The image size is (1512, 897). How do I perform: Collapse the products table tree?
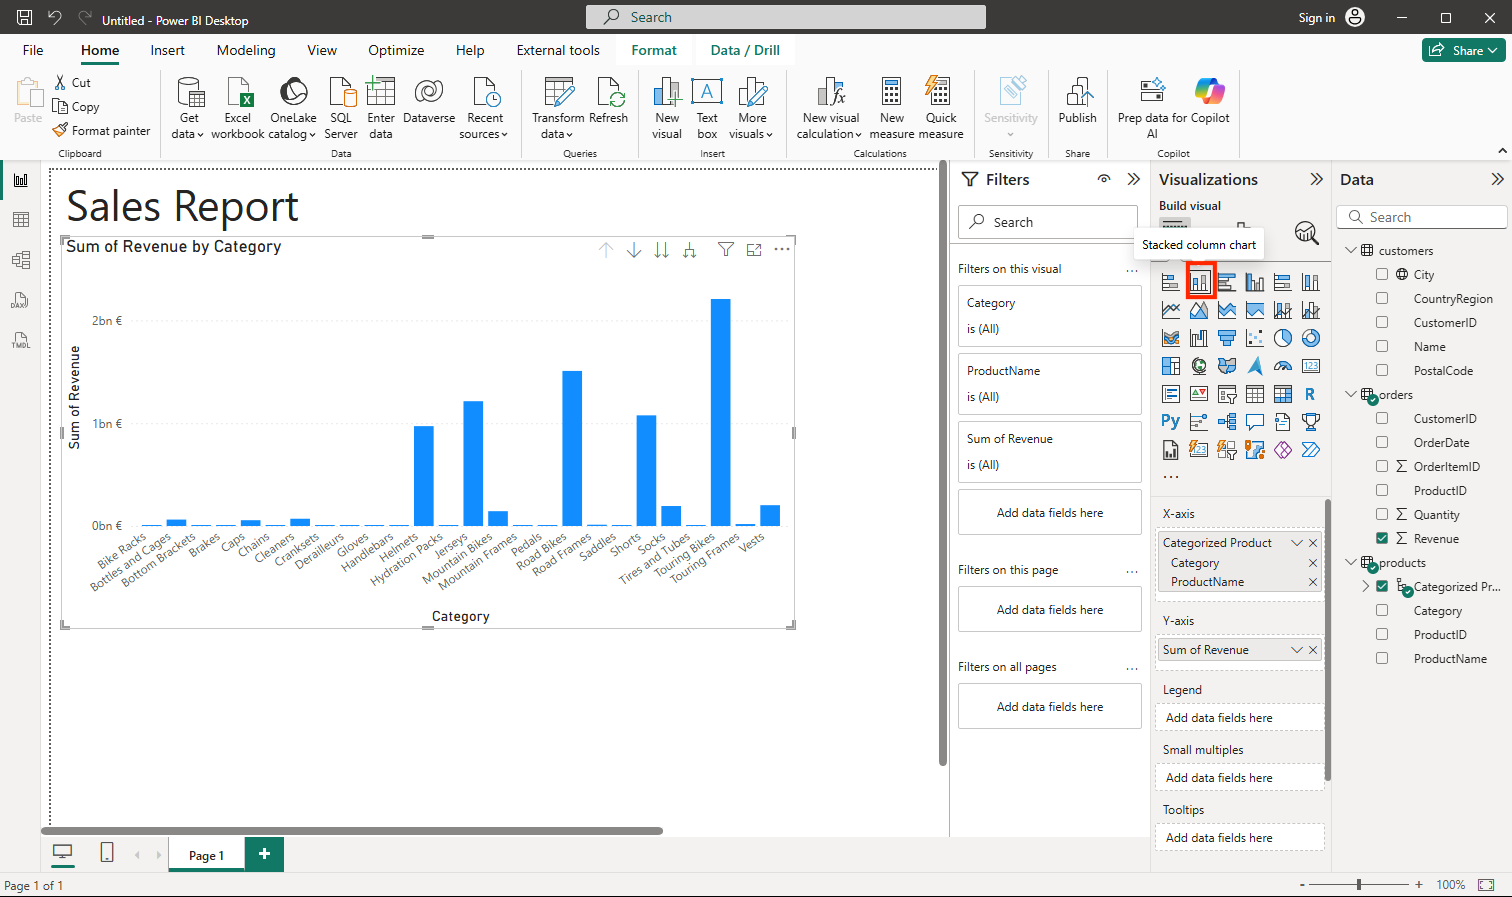pyautogui.click(x=1350, y=562)
